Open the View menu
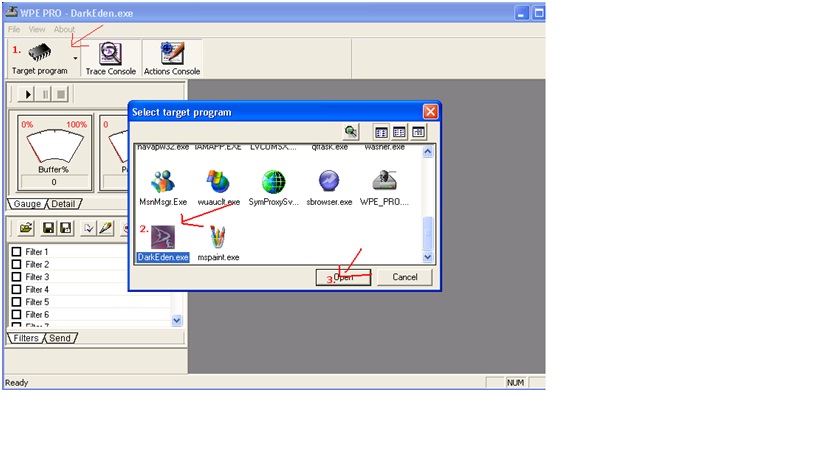 37,29
